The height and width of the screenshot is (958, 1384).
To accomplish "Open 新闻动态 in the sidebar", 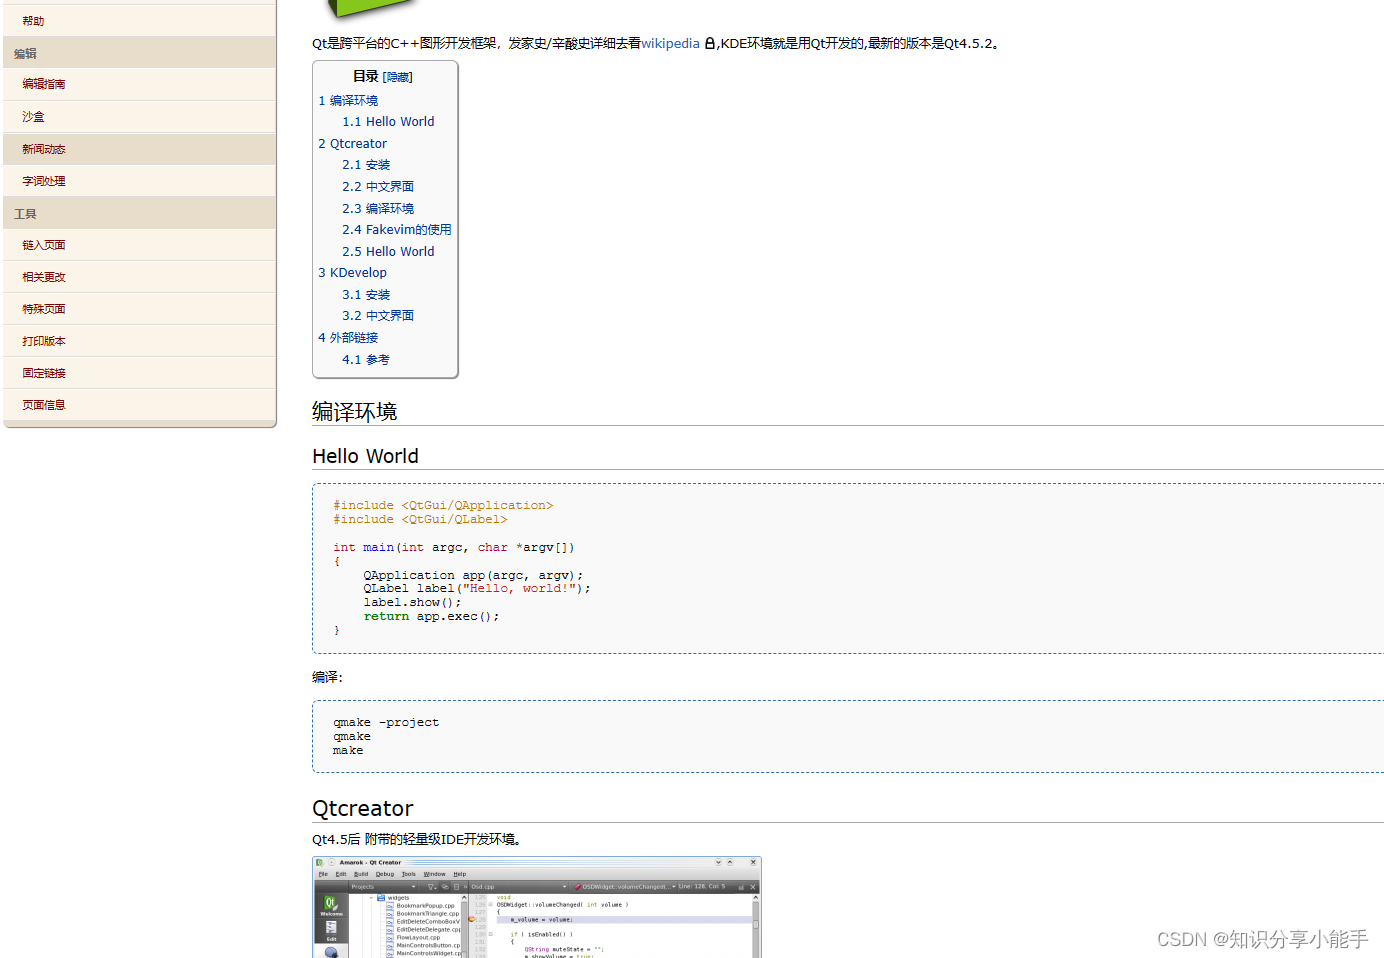I will point(44,149).
